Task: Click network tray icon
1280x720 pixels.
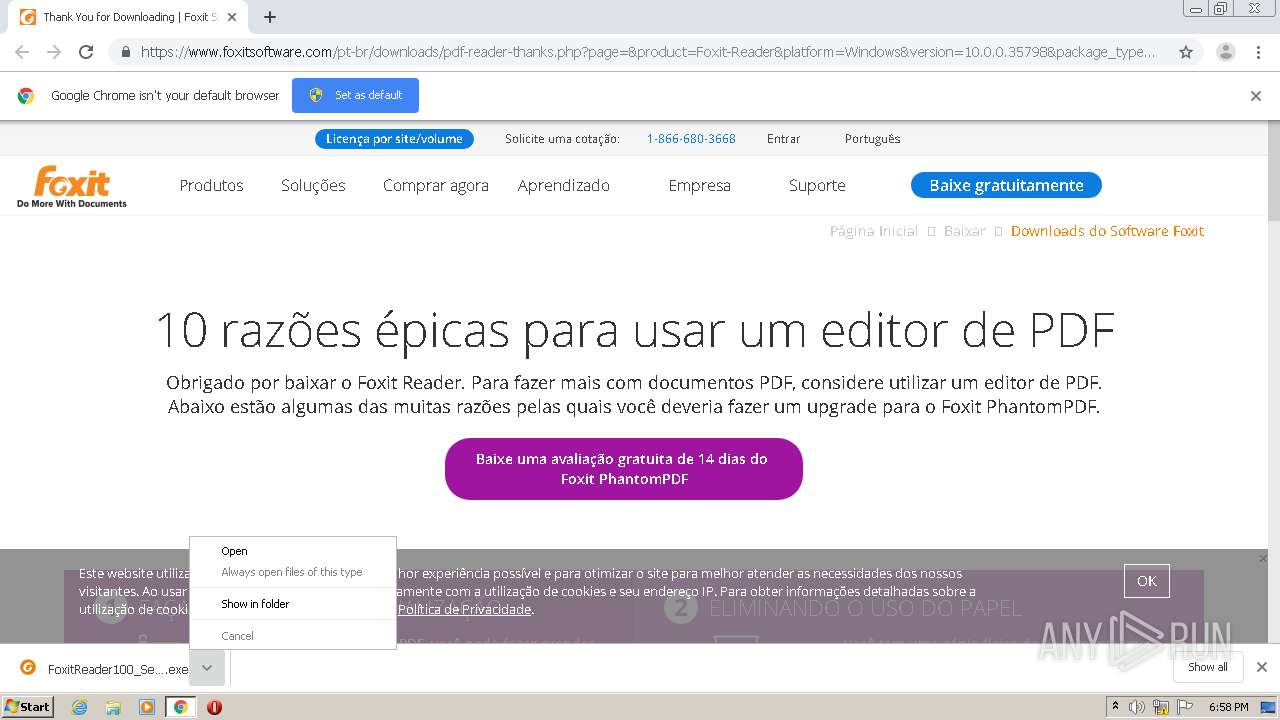Action: (x=1161, y=707)
